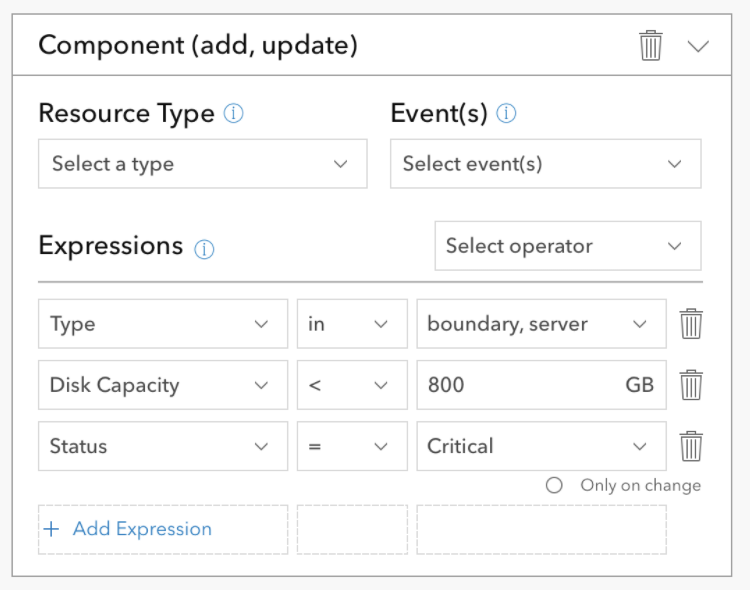
Task: Enable the Only on change option
Action: 554,485
